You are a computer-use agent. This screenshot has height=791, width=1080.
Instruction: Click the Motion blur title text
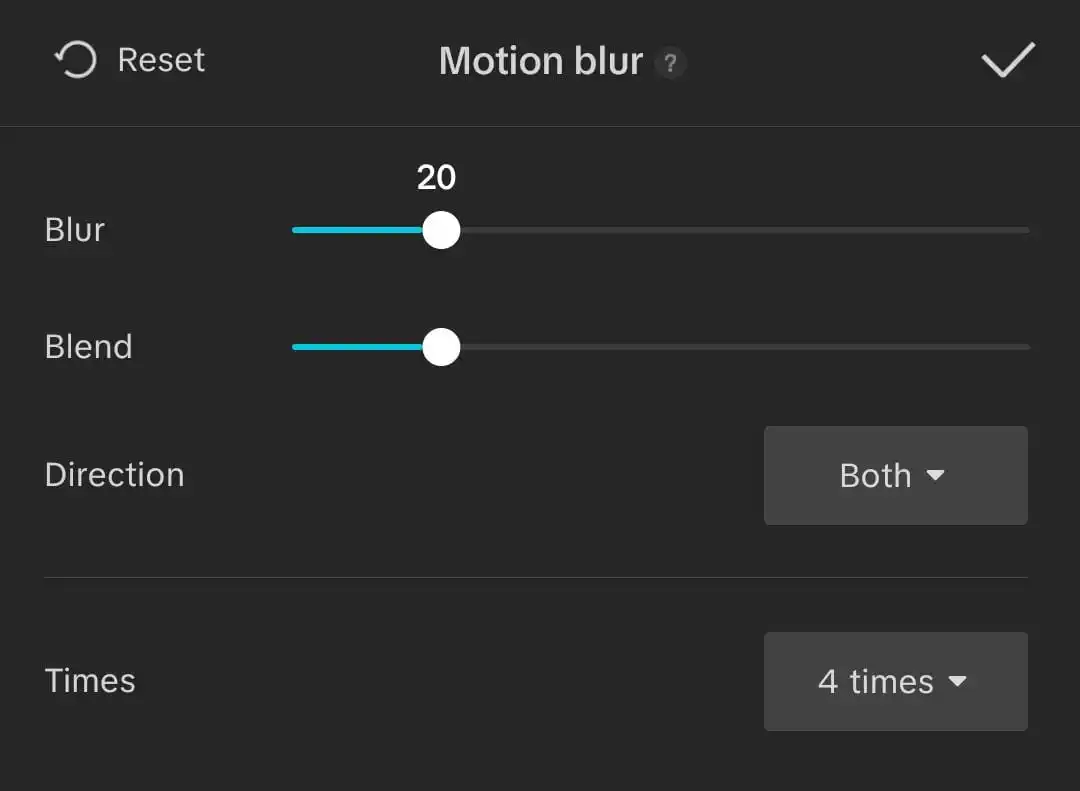pyautogui.click(x=541, y=61)
